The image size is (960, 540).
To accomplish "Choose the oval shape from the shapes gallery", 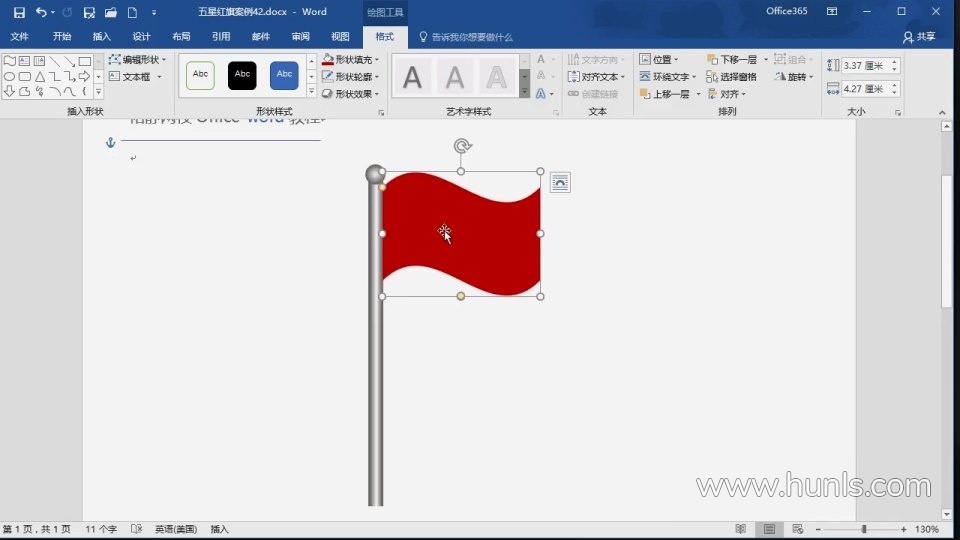I will click(9, 77).
